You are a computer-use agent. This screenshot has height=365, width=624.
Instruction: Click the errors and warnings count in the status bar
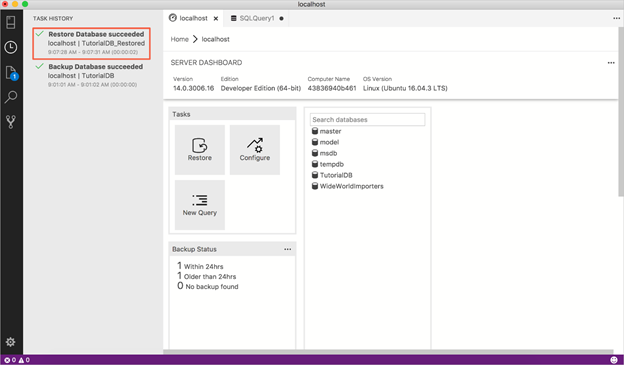point(17,360)
